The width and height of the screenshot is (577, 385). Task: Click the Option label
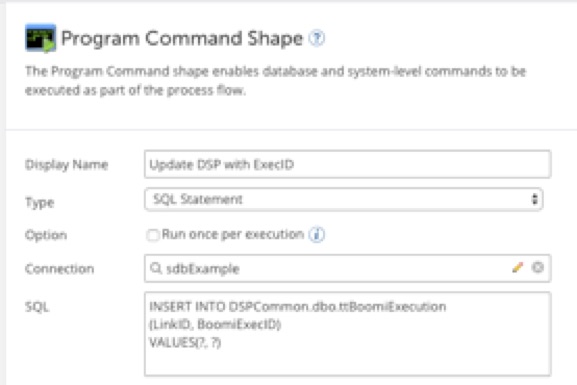(x=46, y=235)
